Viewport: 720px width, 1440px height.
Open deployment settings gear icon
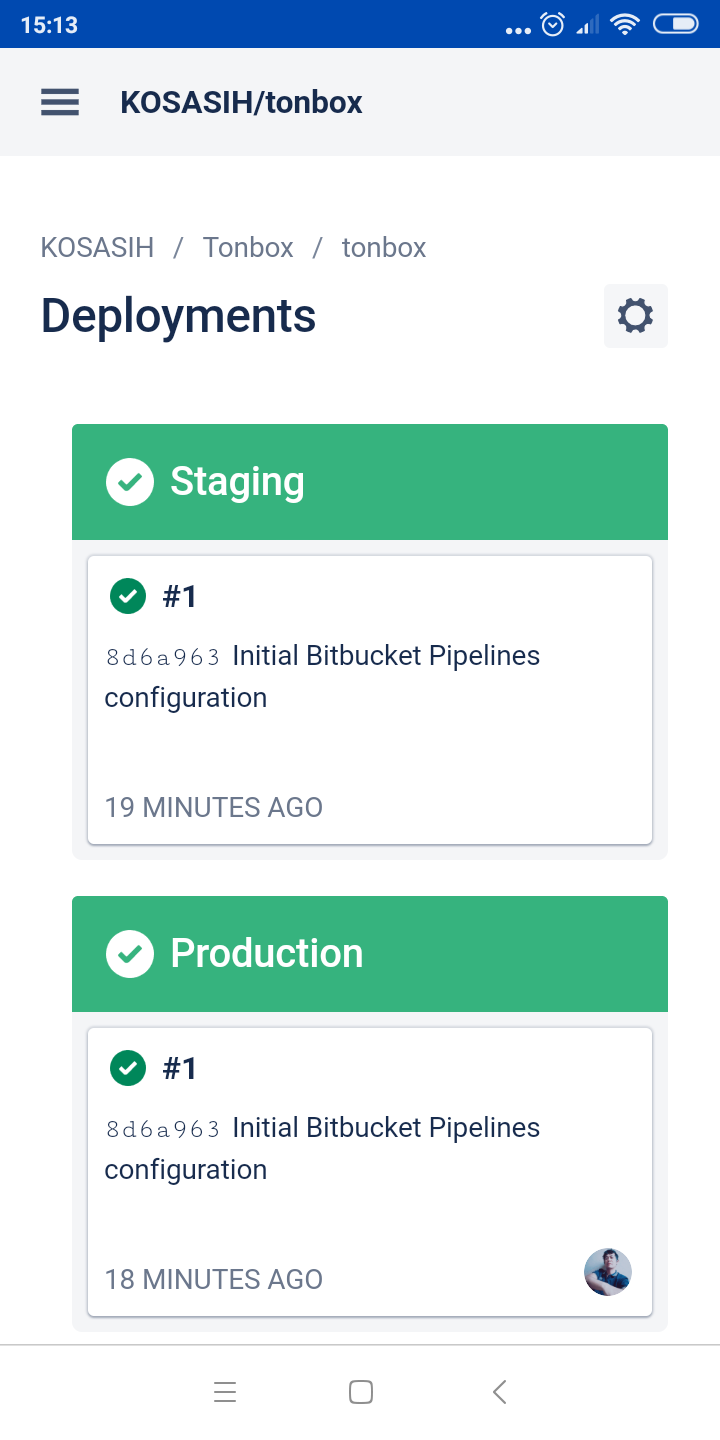click(635, 316)
